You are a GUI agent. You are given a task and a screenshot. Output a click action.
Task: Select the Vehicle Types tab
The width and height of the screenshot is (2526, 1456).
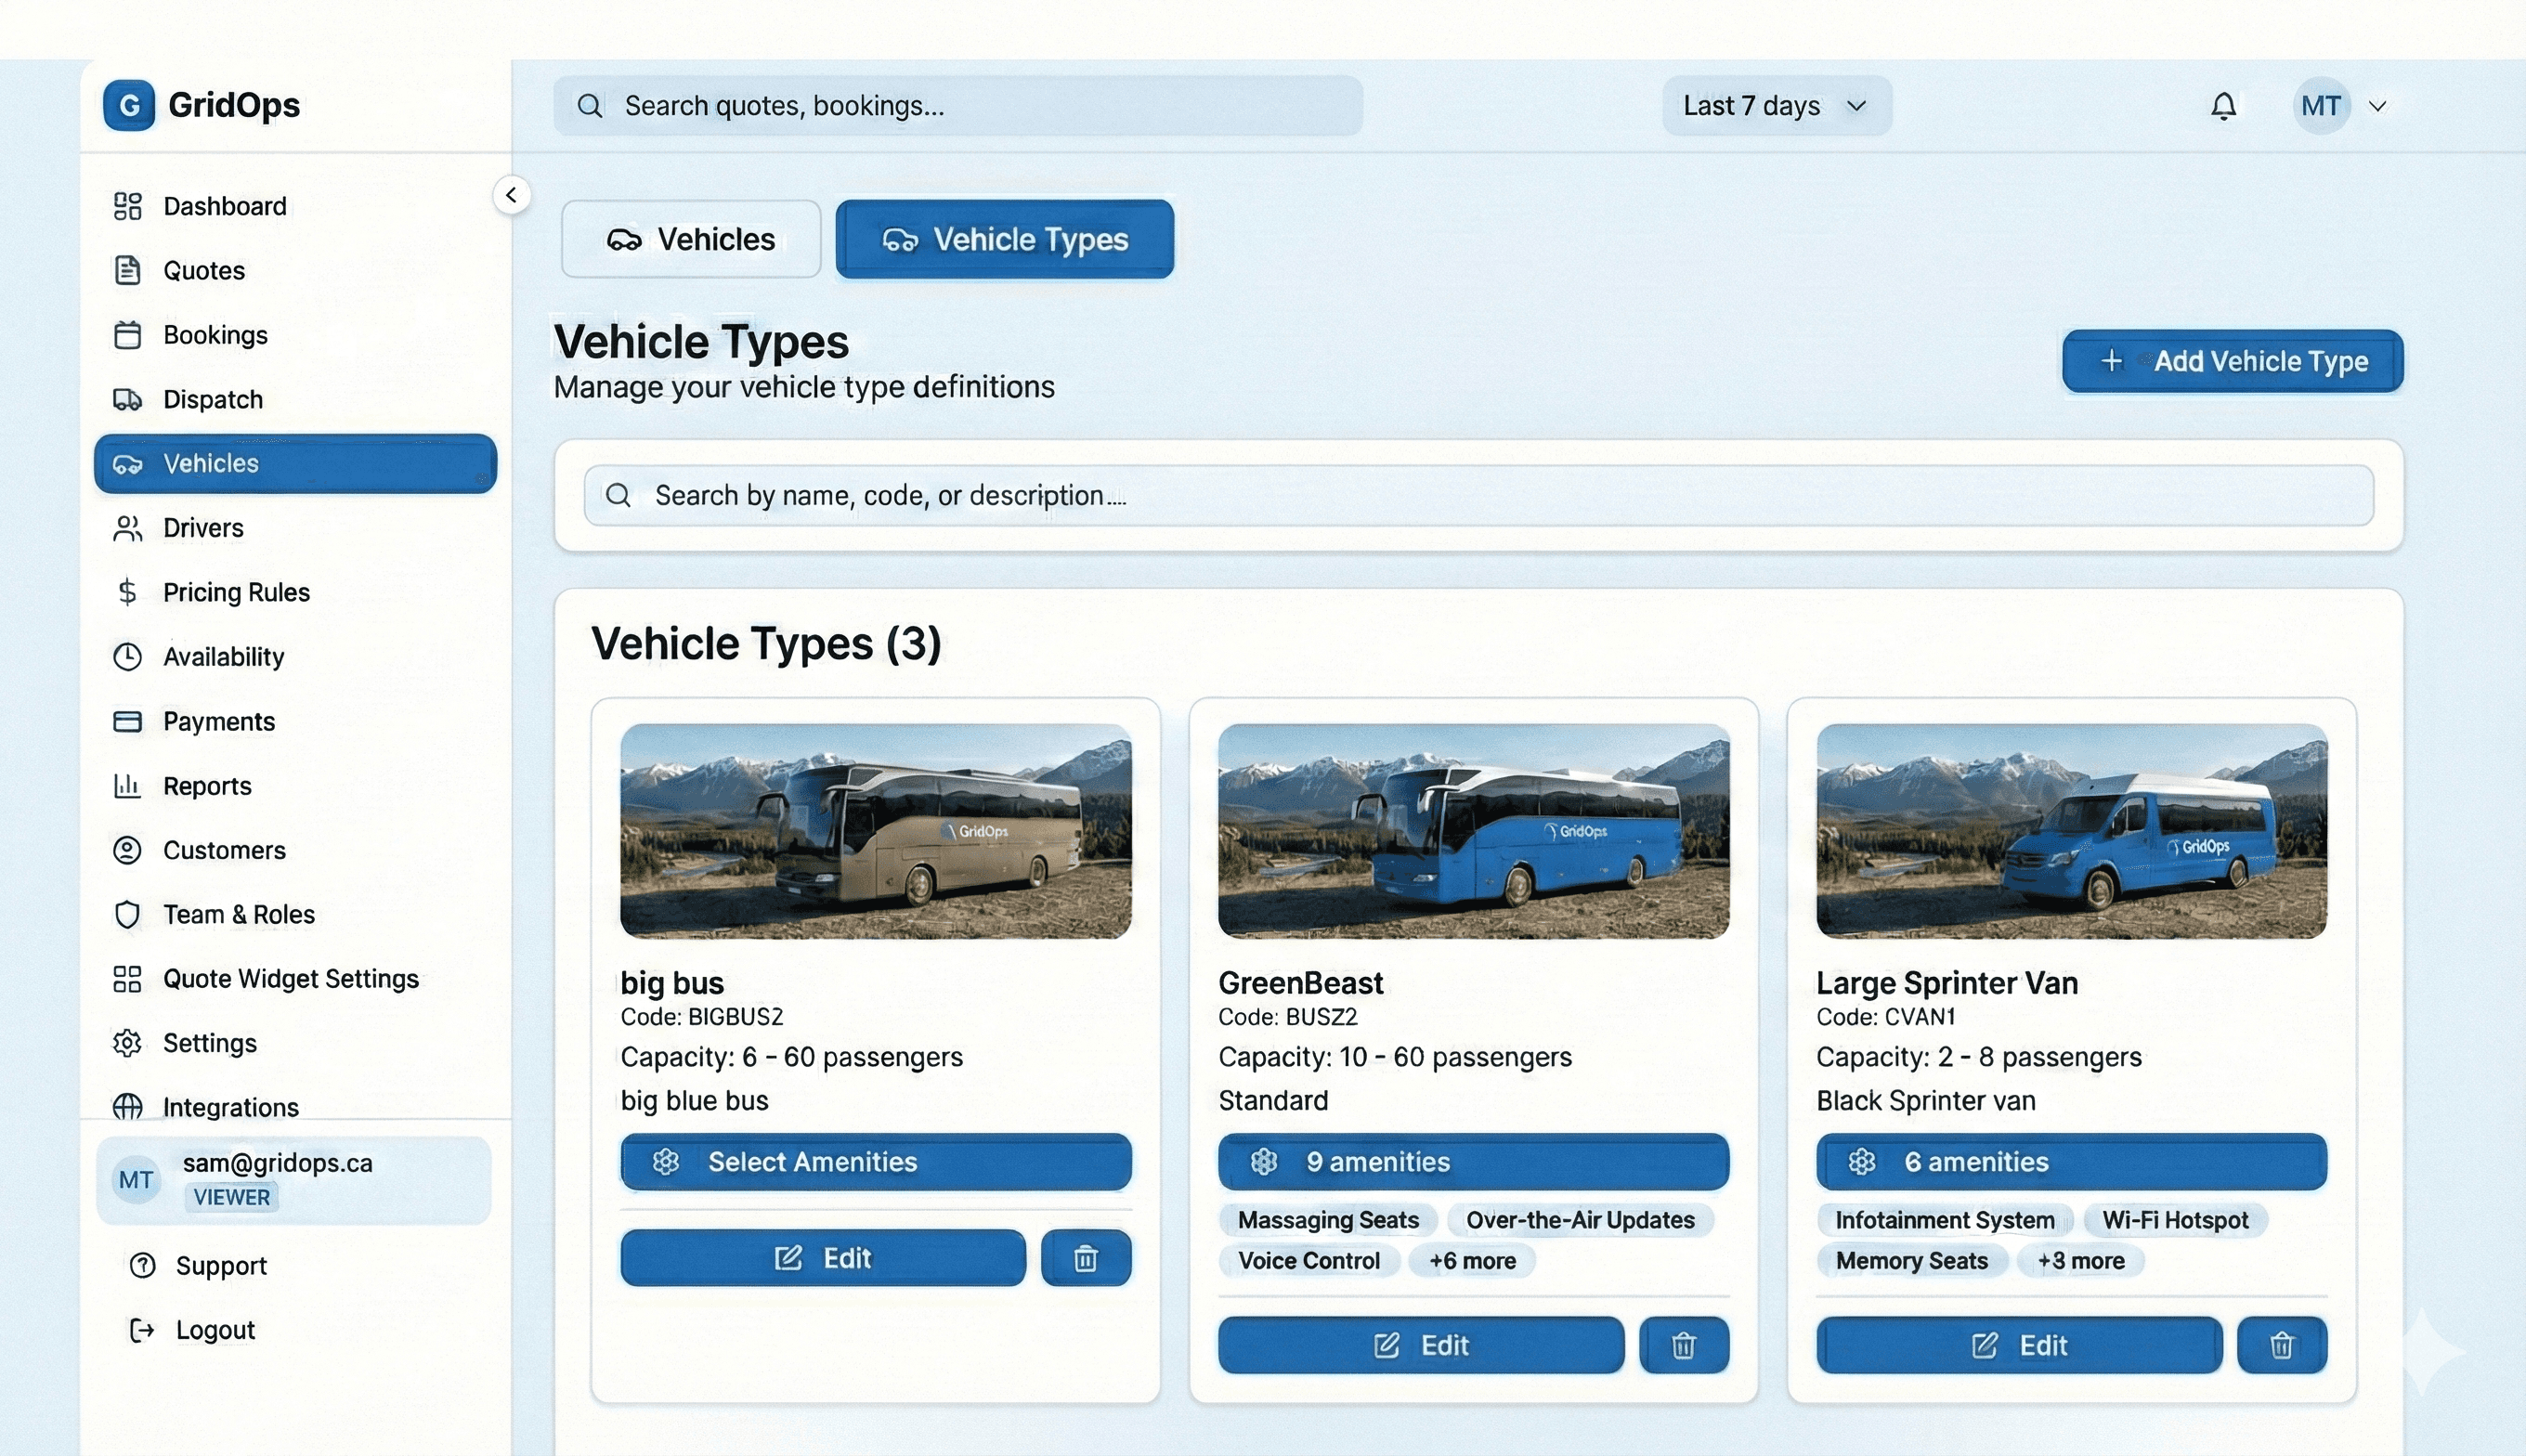point(1004,239)
